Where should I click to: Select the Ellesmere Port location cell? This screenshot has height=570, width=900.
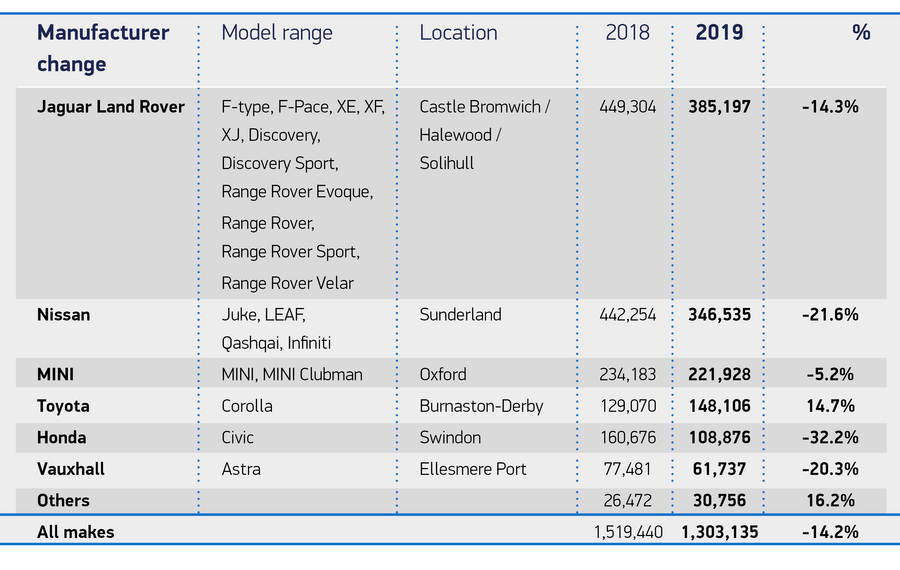tap(473, 469)
